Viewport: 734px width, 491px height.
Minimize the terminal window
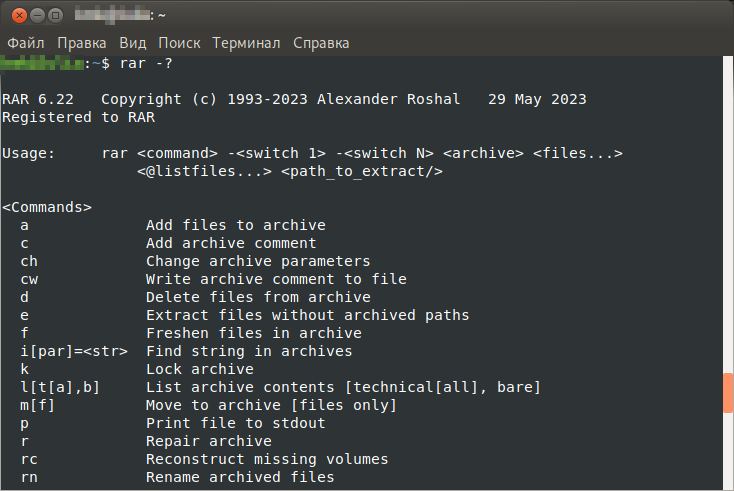[x=37, y=15]
